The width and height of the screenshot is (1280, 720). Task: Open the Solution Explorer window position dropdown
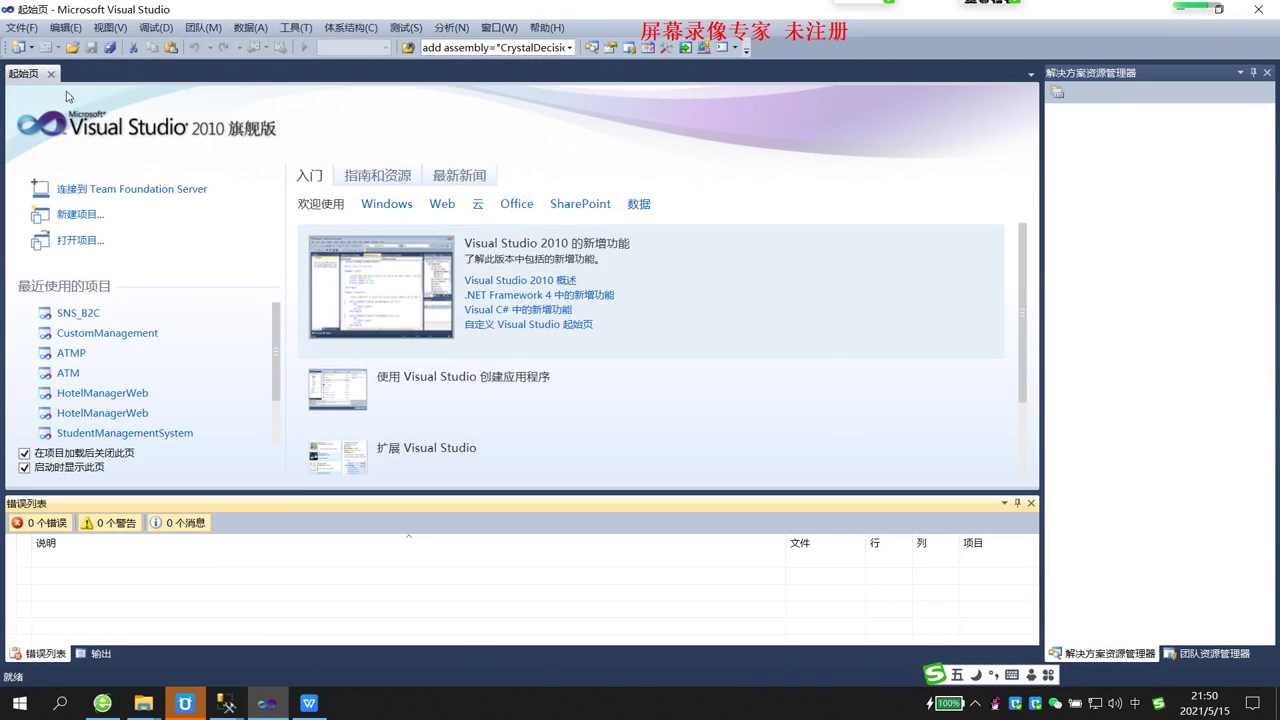point(1240,72)
